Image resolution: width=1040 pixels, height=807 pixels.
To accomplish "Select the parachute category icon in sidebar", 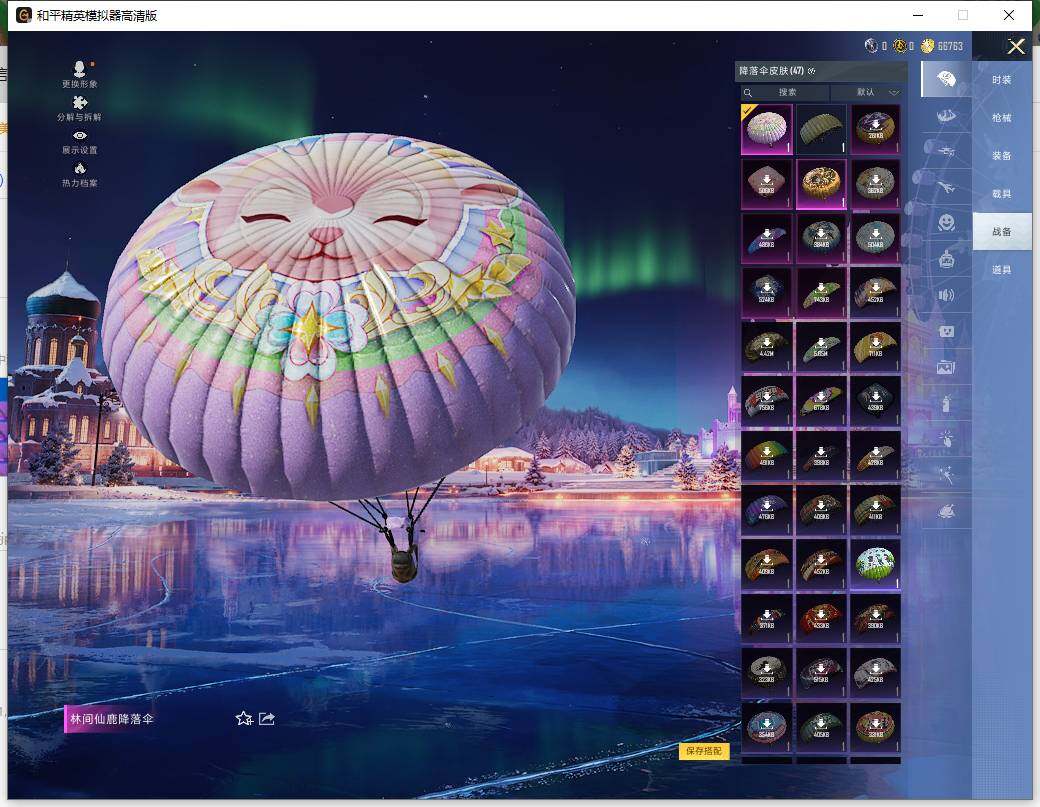I will (946, 79).
